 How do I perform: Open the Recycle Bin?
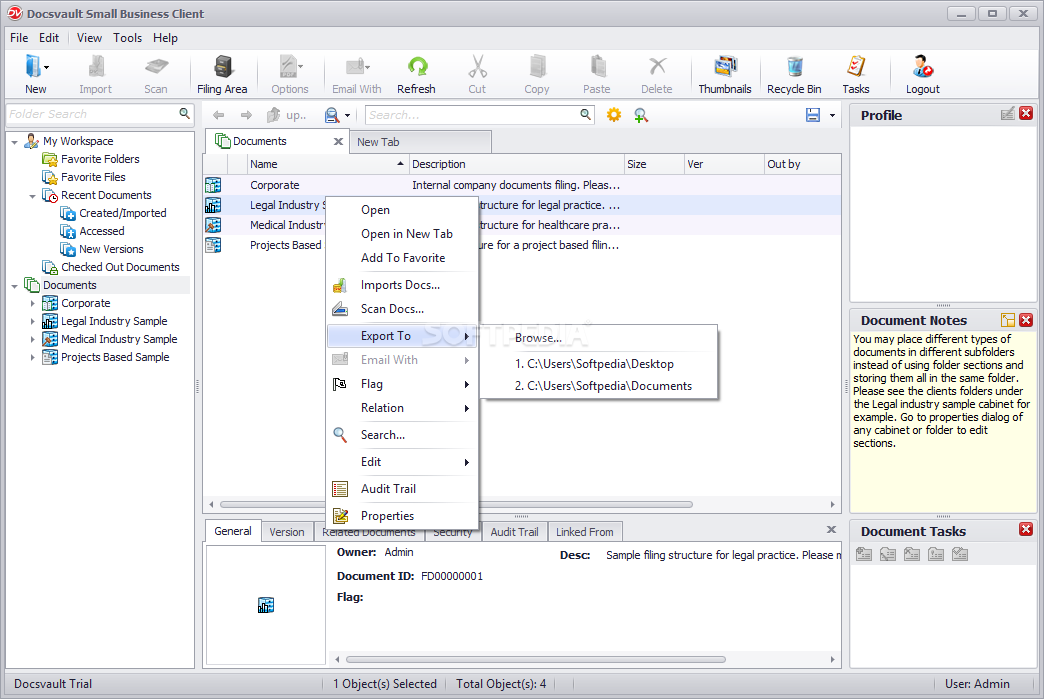(794, 75)
